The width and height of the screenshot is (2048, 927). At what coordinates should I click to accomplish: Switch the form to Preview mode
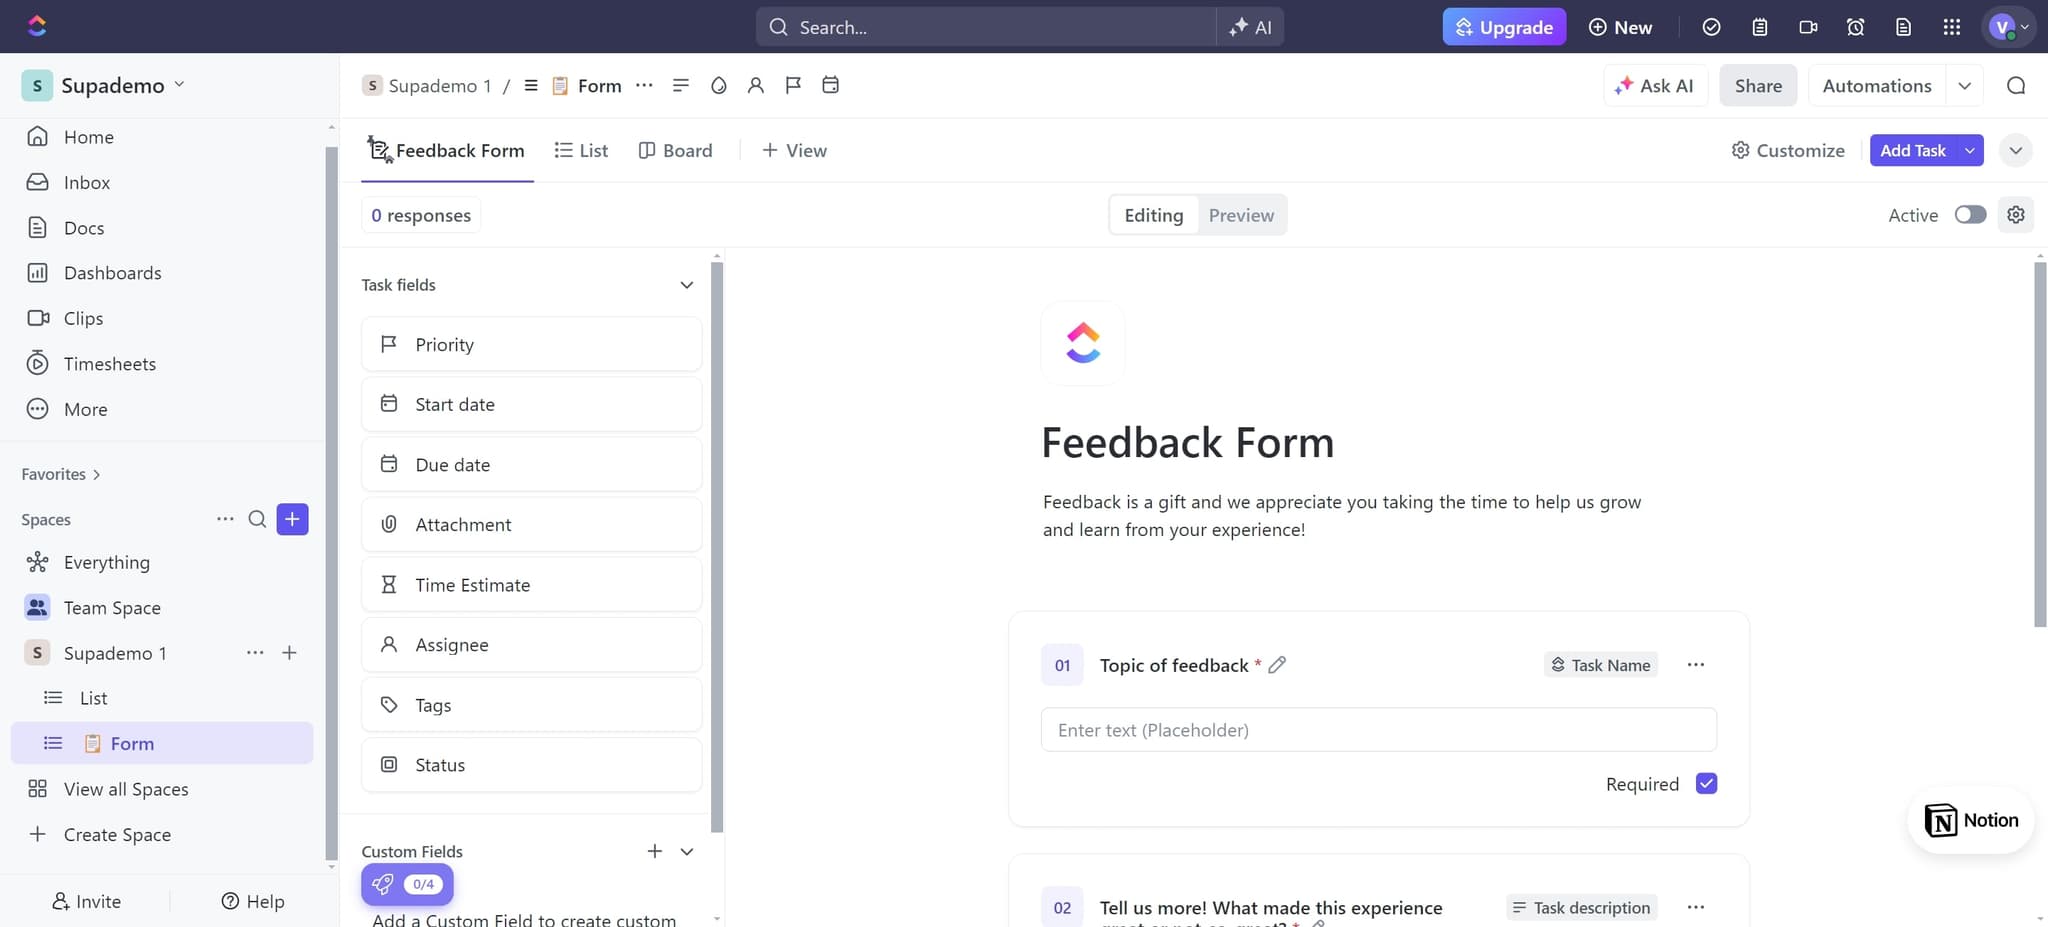click(1241, 214)
